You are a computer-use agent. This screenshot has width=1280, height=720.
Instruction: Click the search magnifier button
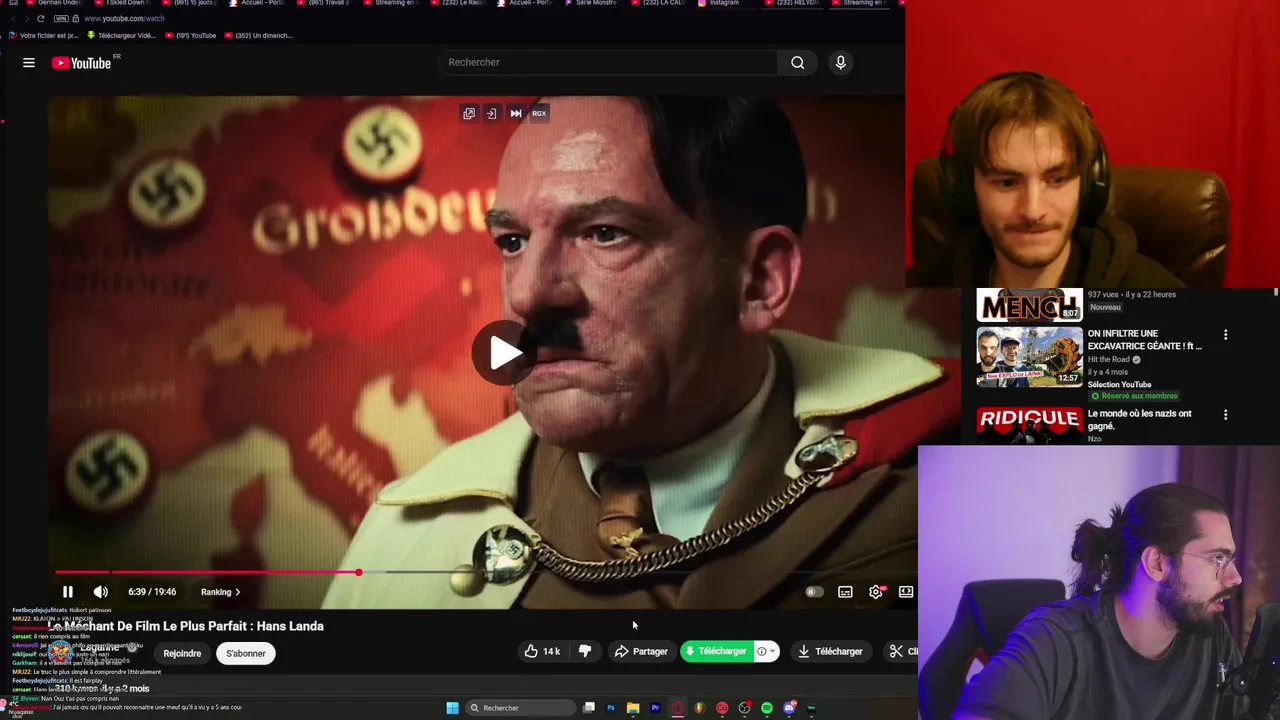pyautogui.click(x=797, y=62)
